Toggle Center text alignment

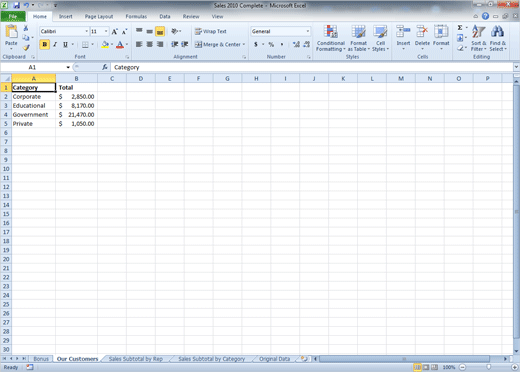pyautogui.click(x=150, y=44)
